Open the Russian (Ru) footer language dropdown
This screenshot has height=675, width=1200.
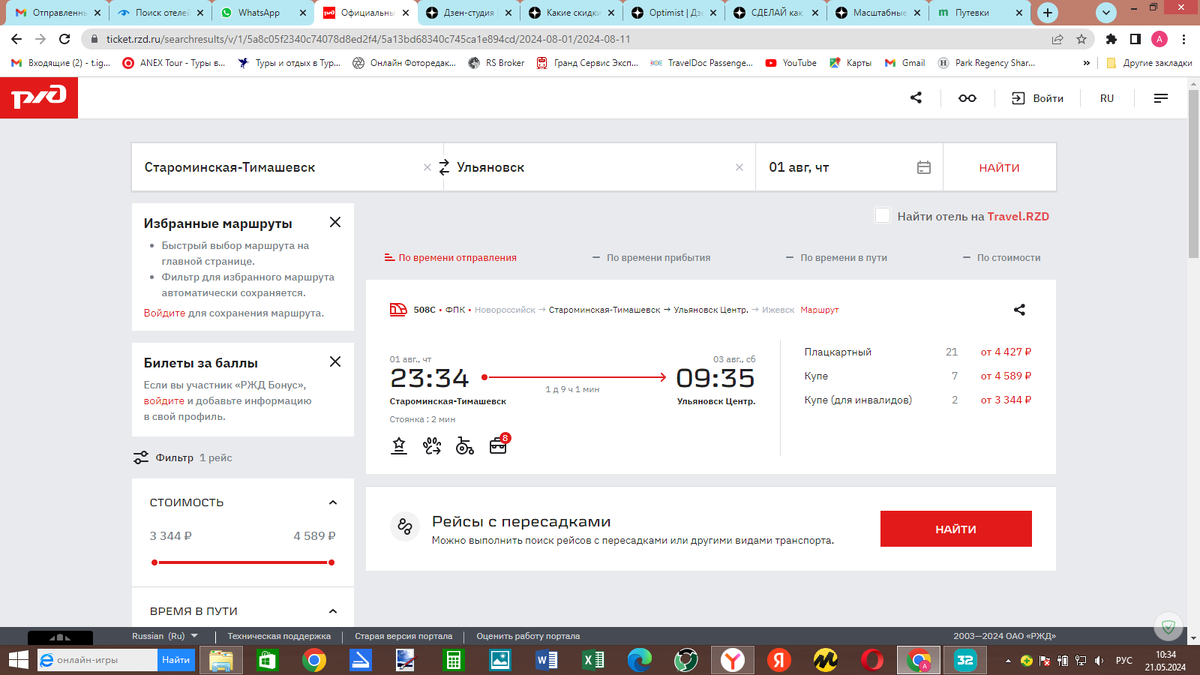point(165,636)
